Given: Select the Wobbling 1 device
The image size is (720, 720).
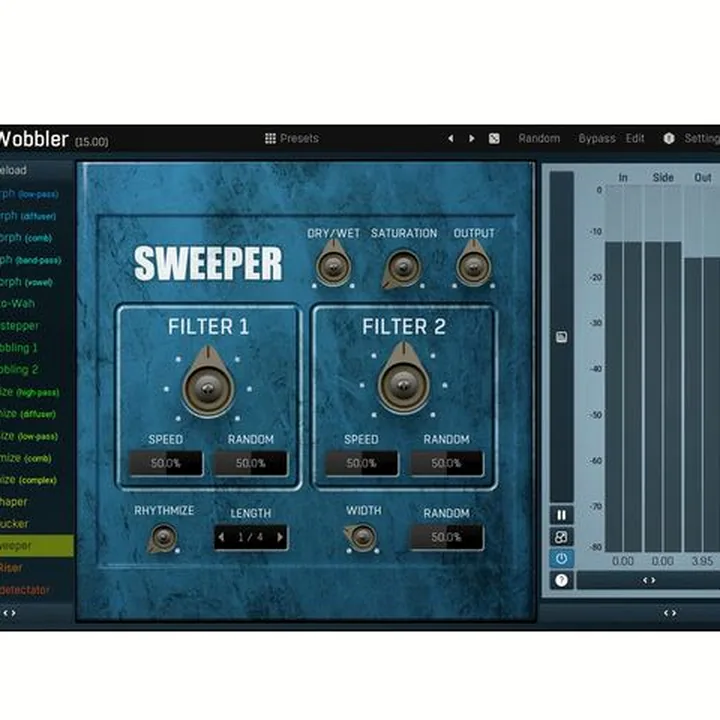Looking at the screenshot, I should pyautogui.click(x=37, y=348).
